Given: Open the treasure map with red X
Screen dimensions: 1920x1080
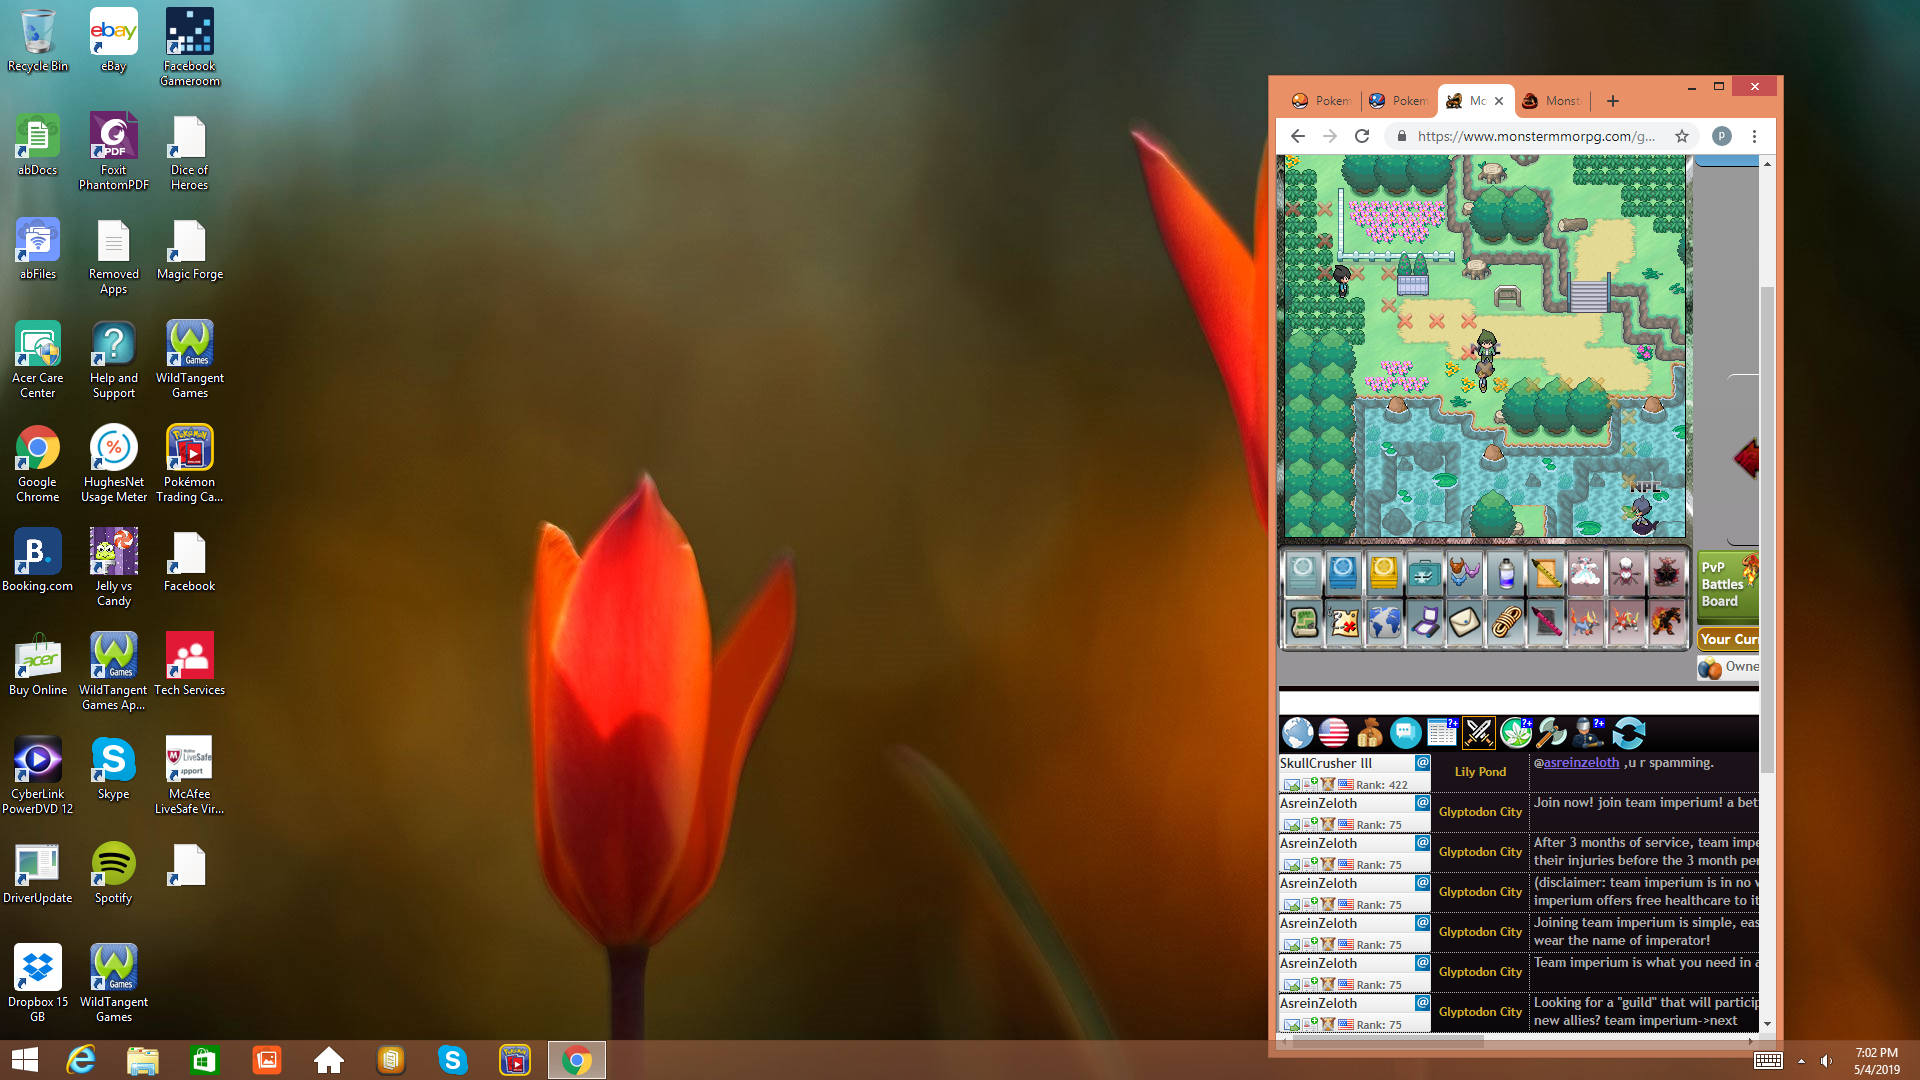Looking at the screenshot, I should coord(1344,622).
